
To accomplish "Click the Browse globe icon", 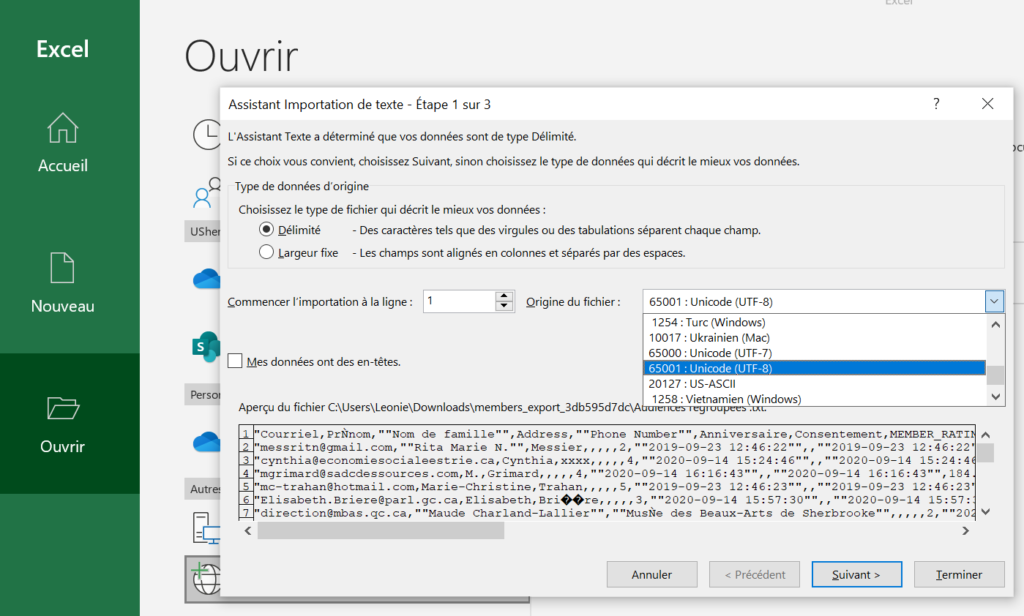I will click(x=204, y=580).
